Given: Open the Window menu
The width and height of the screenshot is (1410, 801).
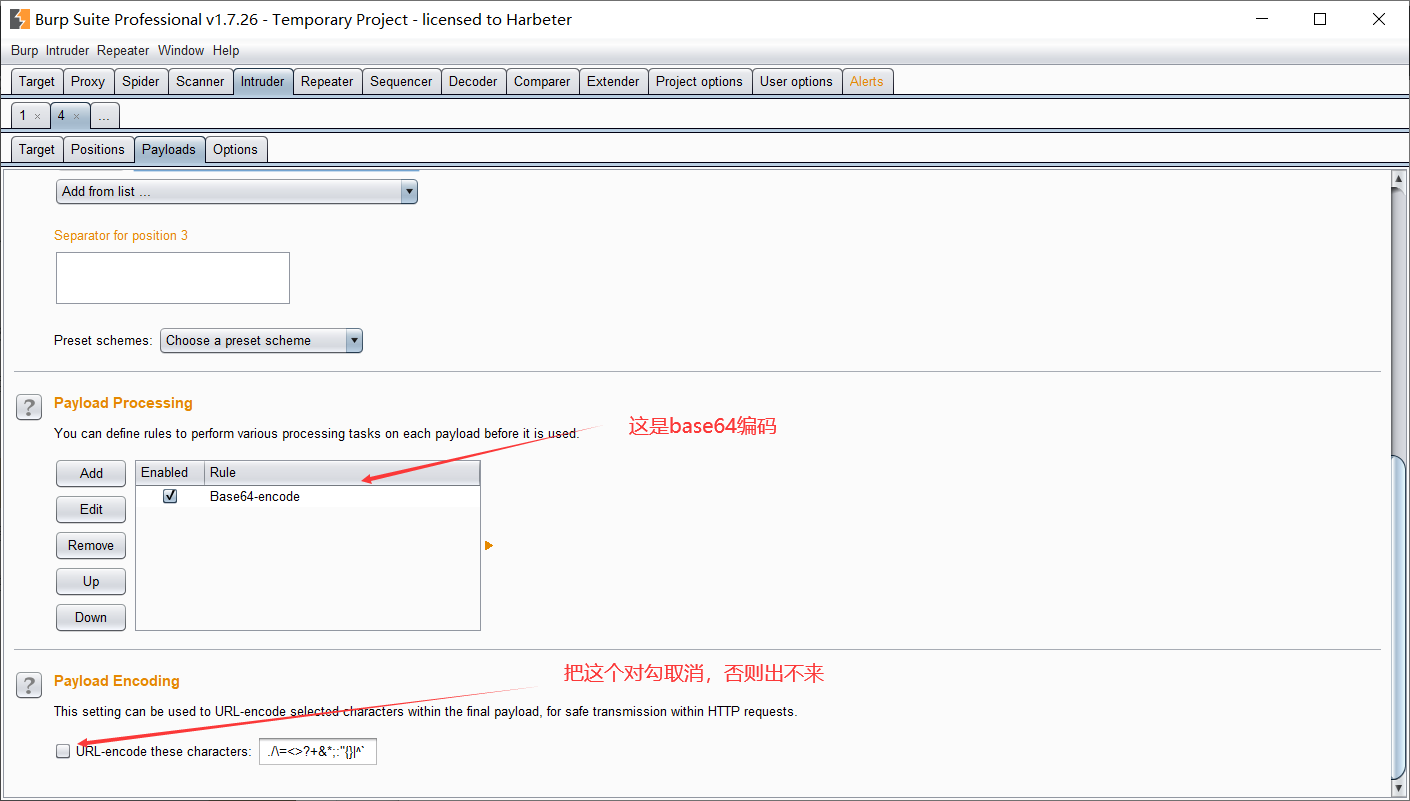Looking at the screenshot, I should click(x=181, y=50).
